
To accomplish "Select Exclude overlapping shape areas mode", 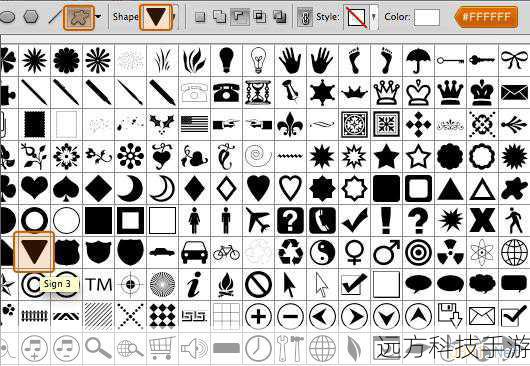I will [280, 16].
